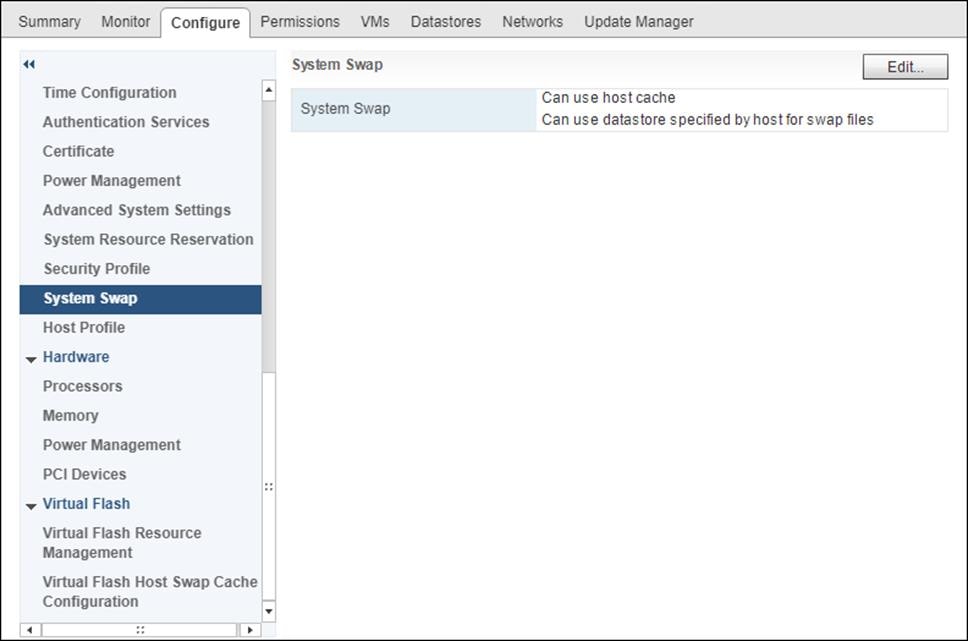Click the bottom horizontal scrollbar right arrow

248,631
